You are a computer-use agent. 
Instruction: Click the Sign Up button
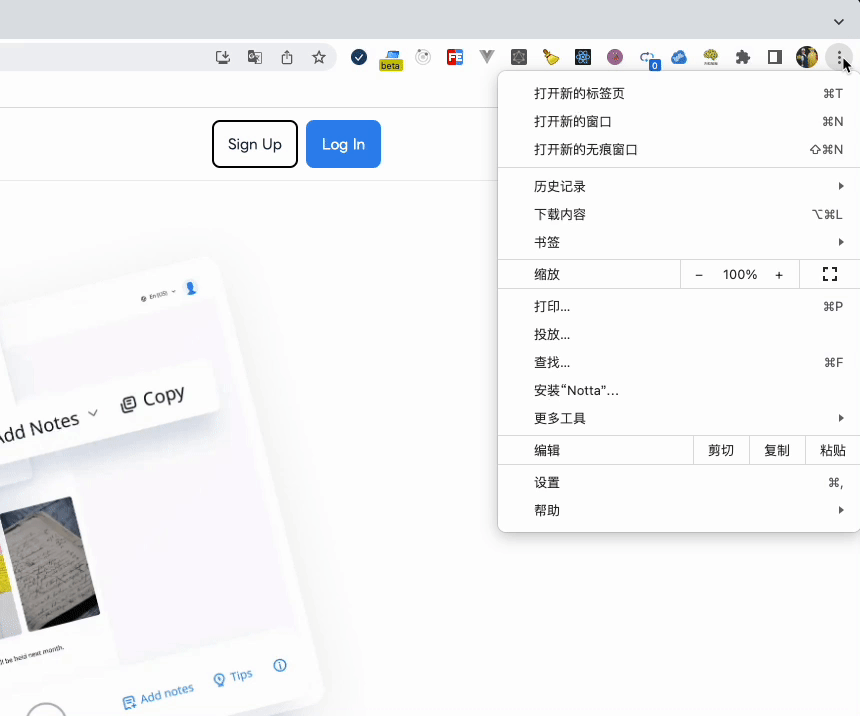tap(255, 144)
